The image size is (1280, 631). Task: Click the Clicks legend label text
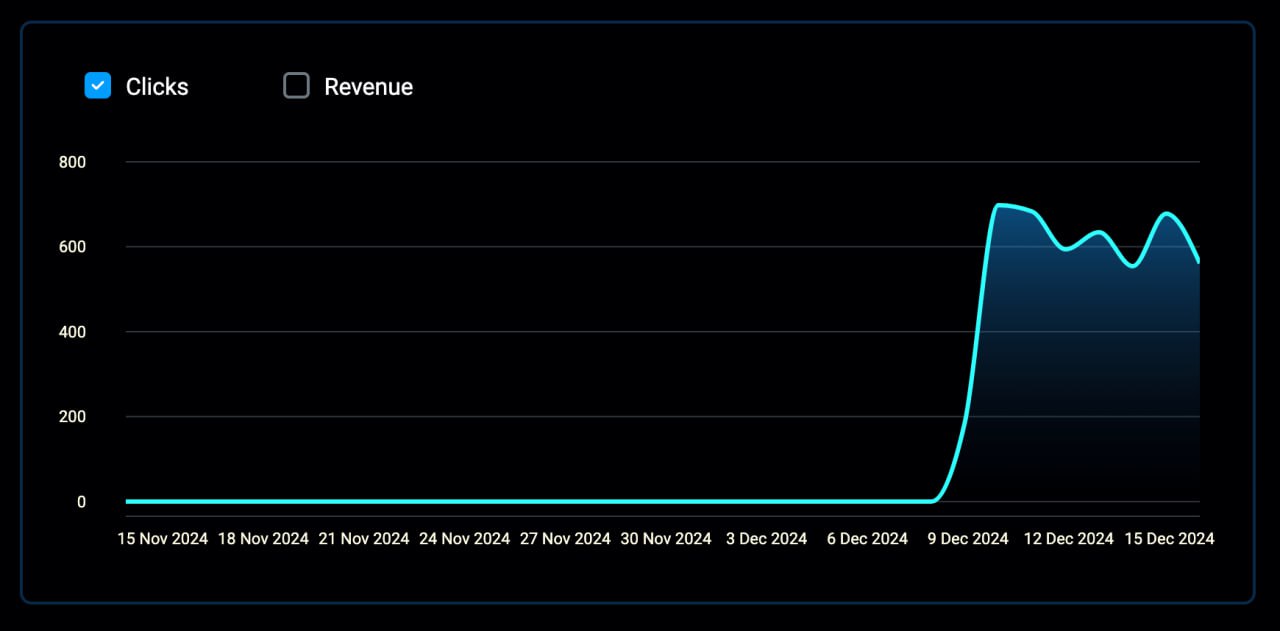157,87
